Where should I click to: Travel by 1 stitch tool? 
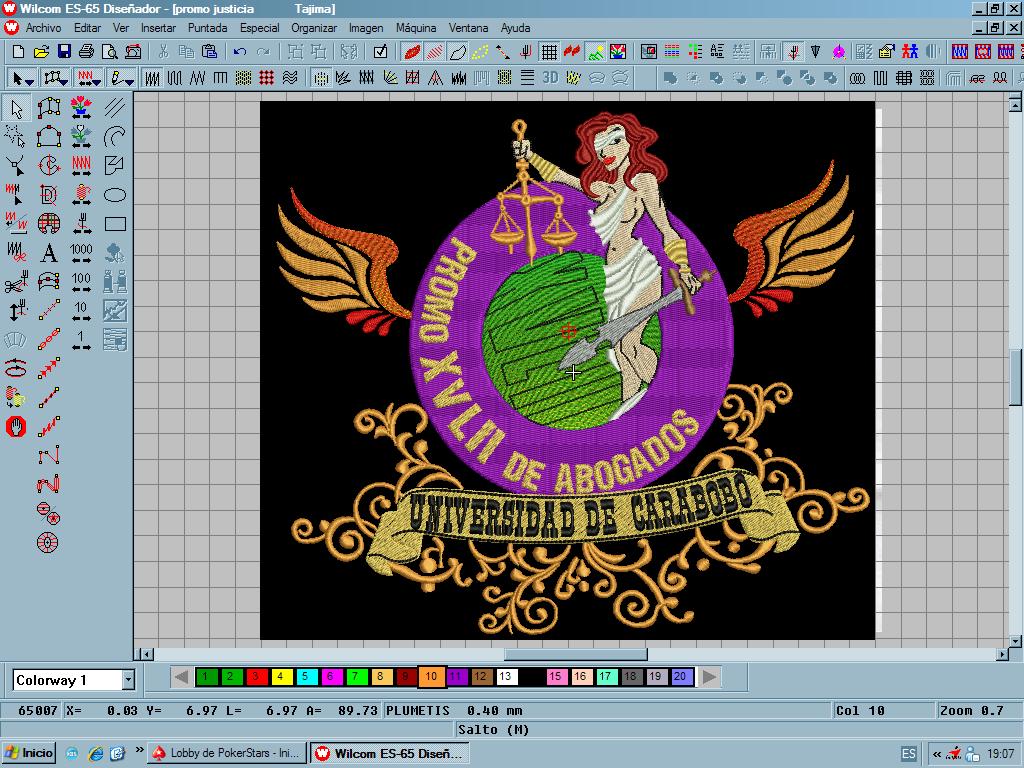tap(81, 340)
